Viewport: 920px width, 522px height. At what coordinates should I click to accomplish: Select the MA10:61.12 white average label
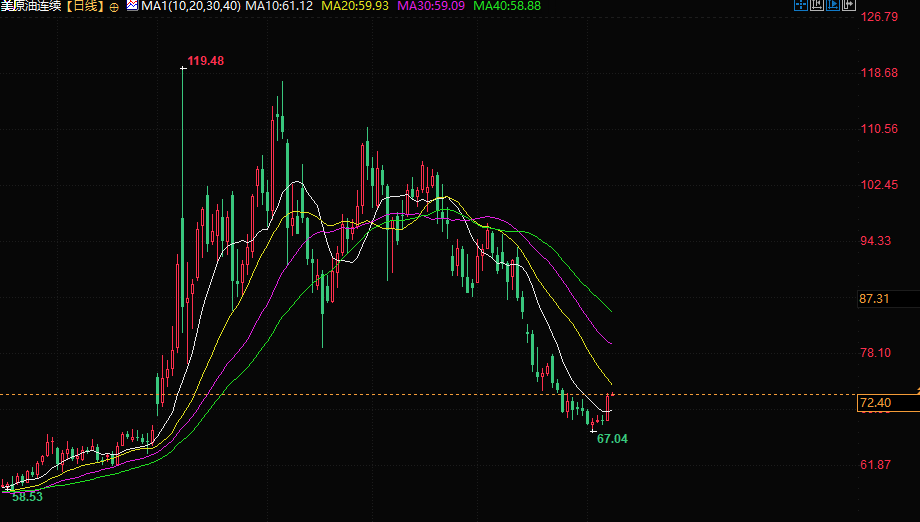pyautogui.click(x=279, y=6)
